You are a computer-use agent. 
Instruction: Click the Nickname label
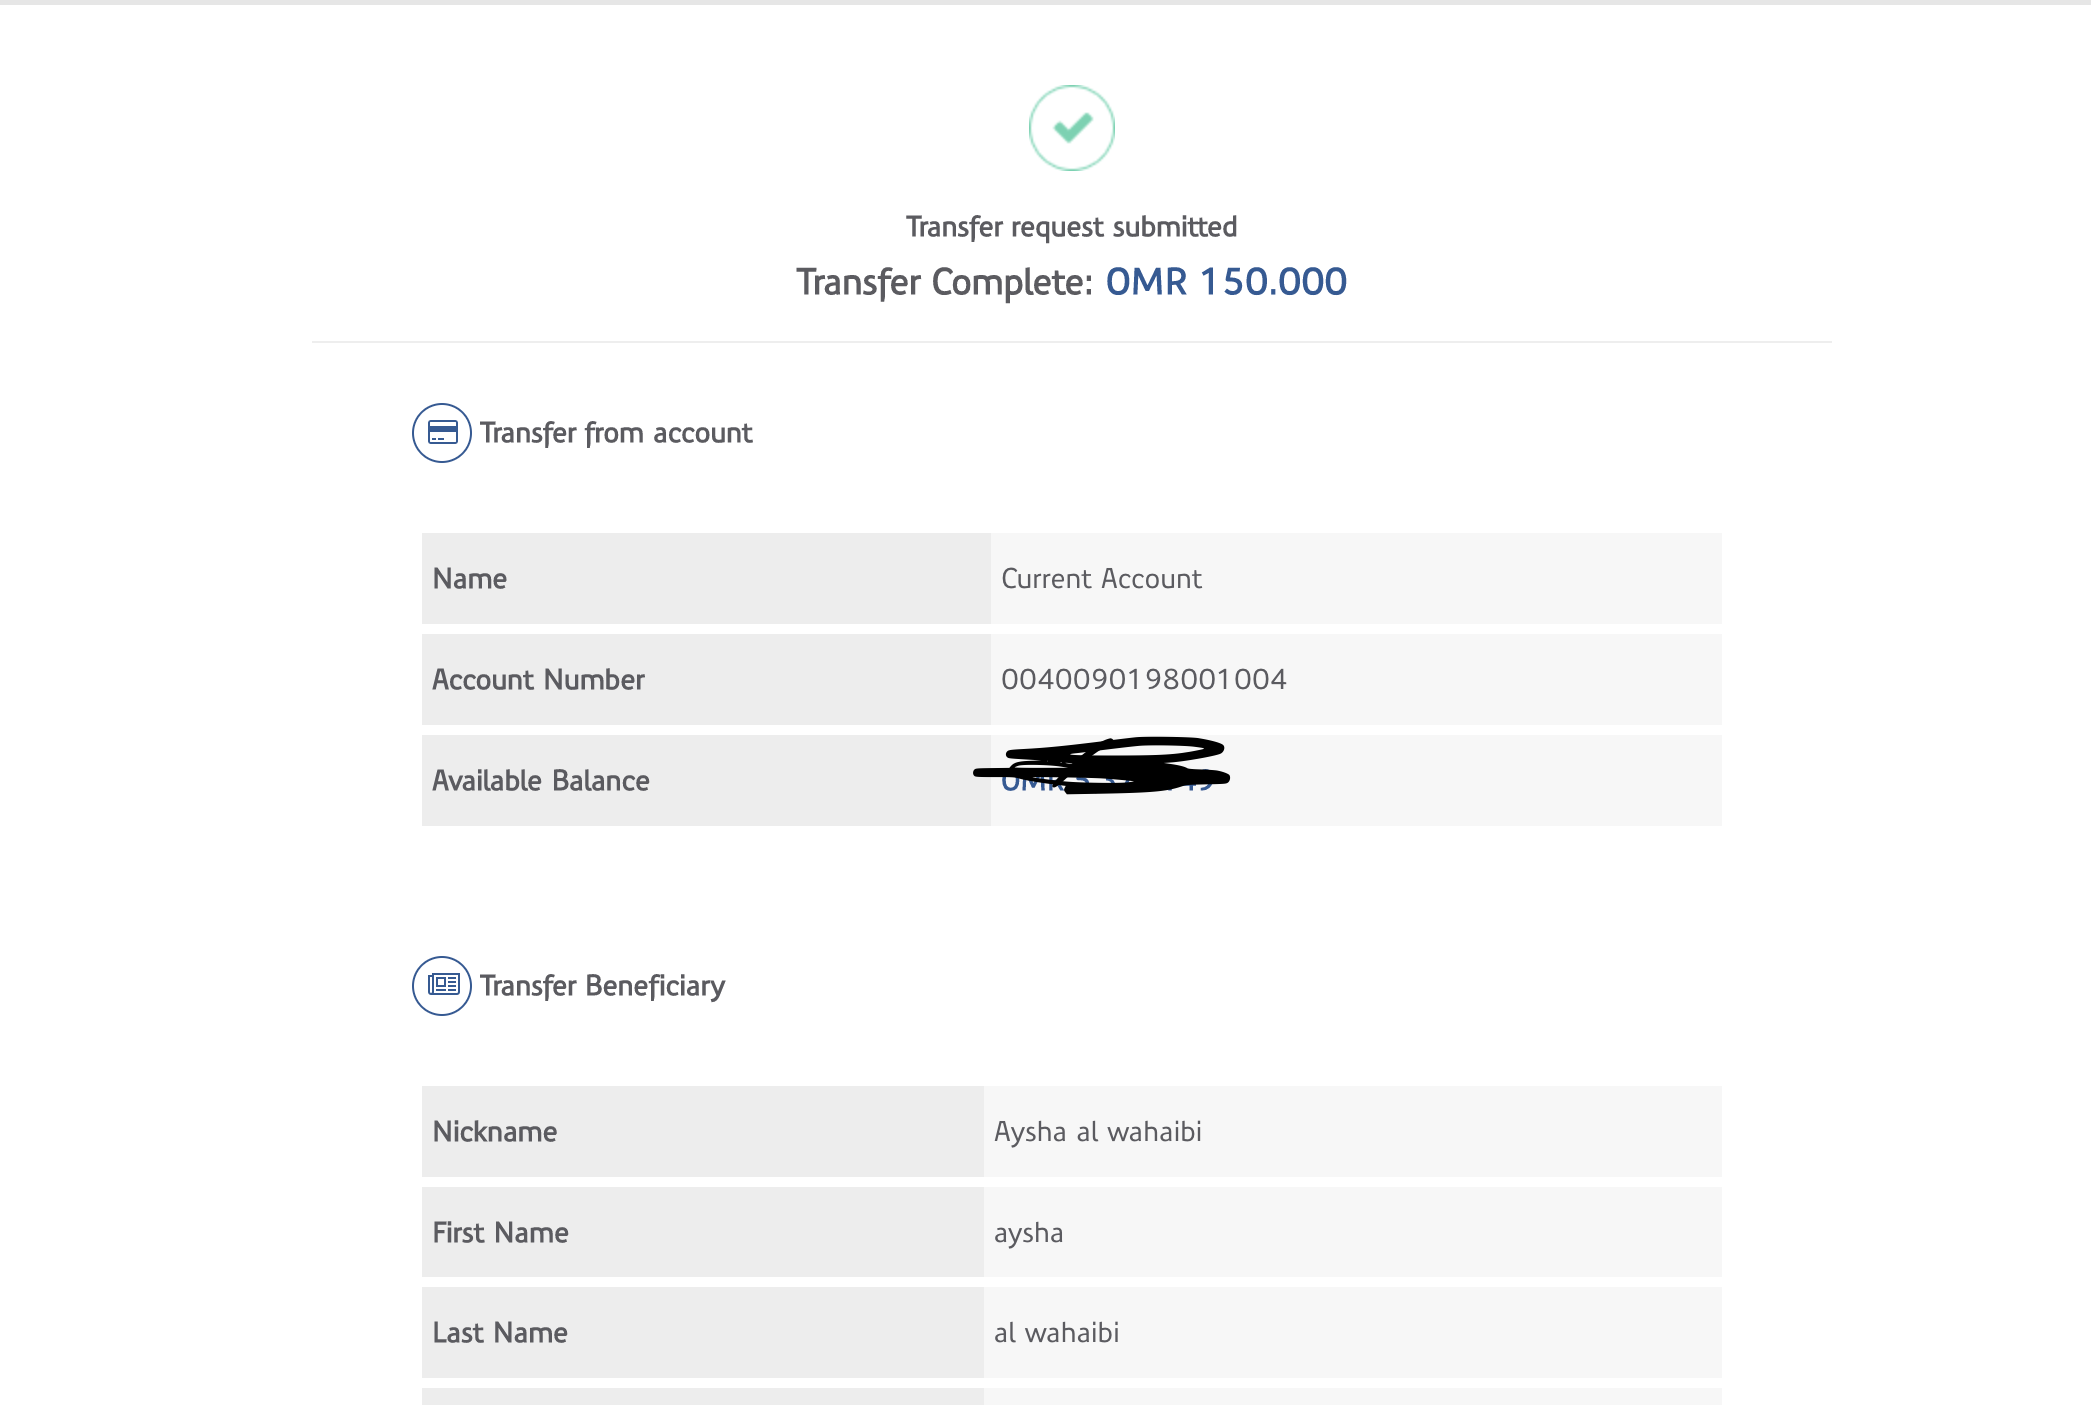[x=495, y=1132]
